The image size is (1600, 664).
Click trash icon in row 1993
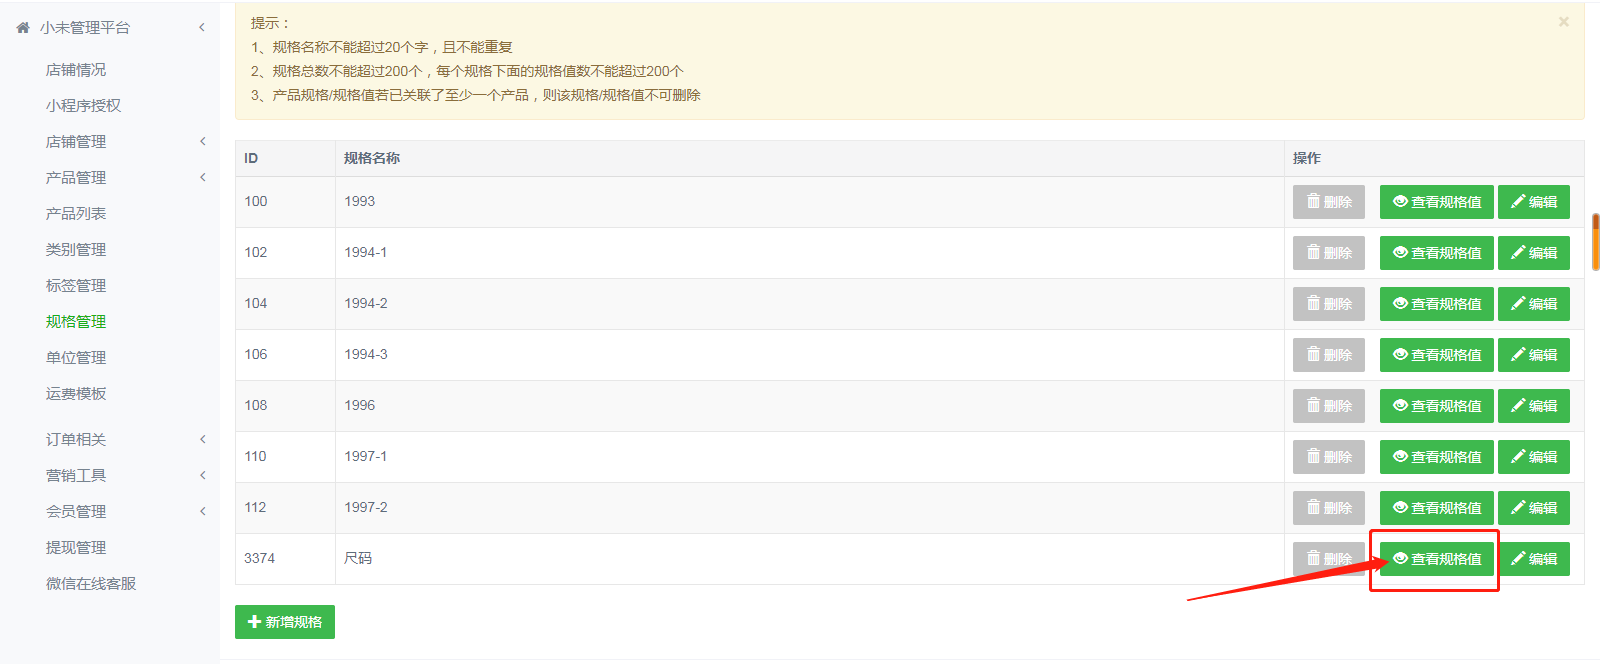click(x=1313, y=202)
